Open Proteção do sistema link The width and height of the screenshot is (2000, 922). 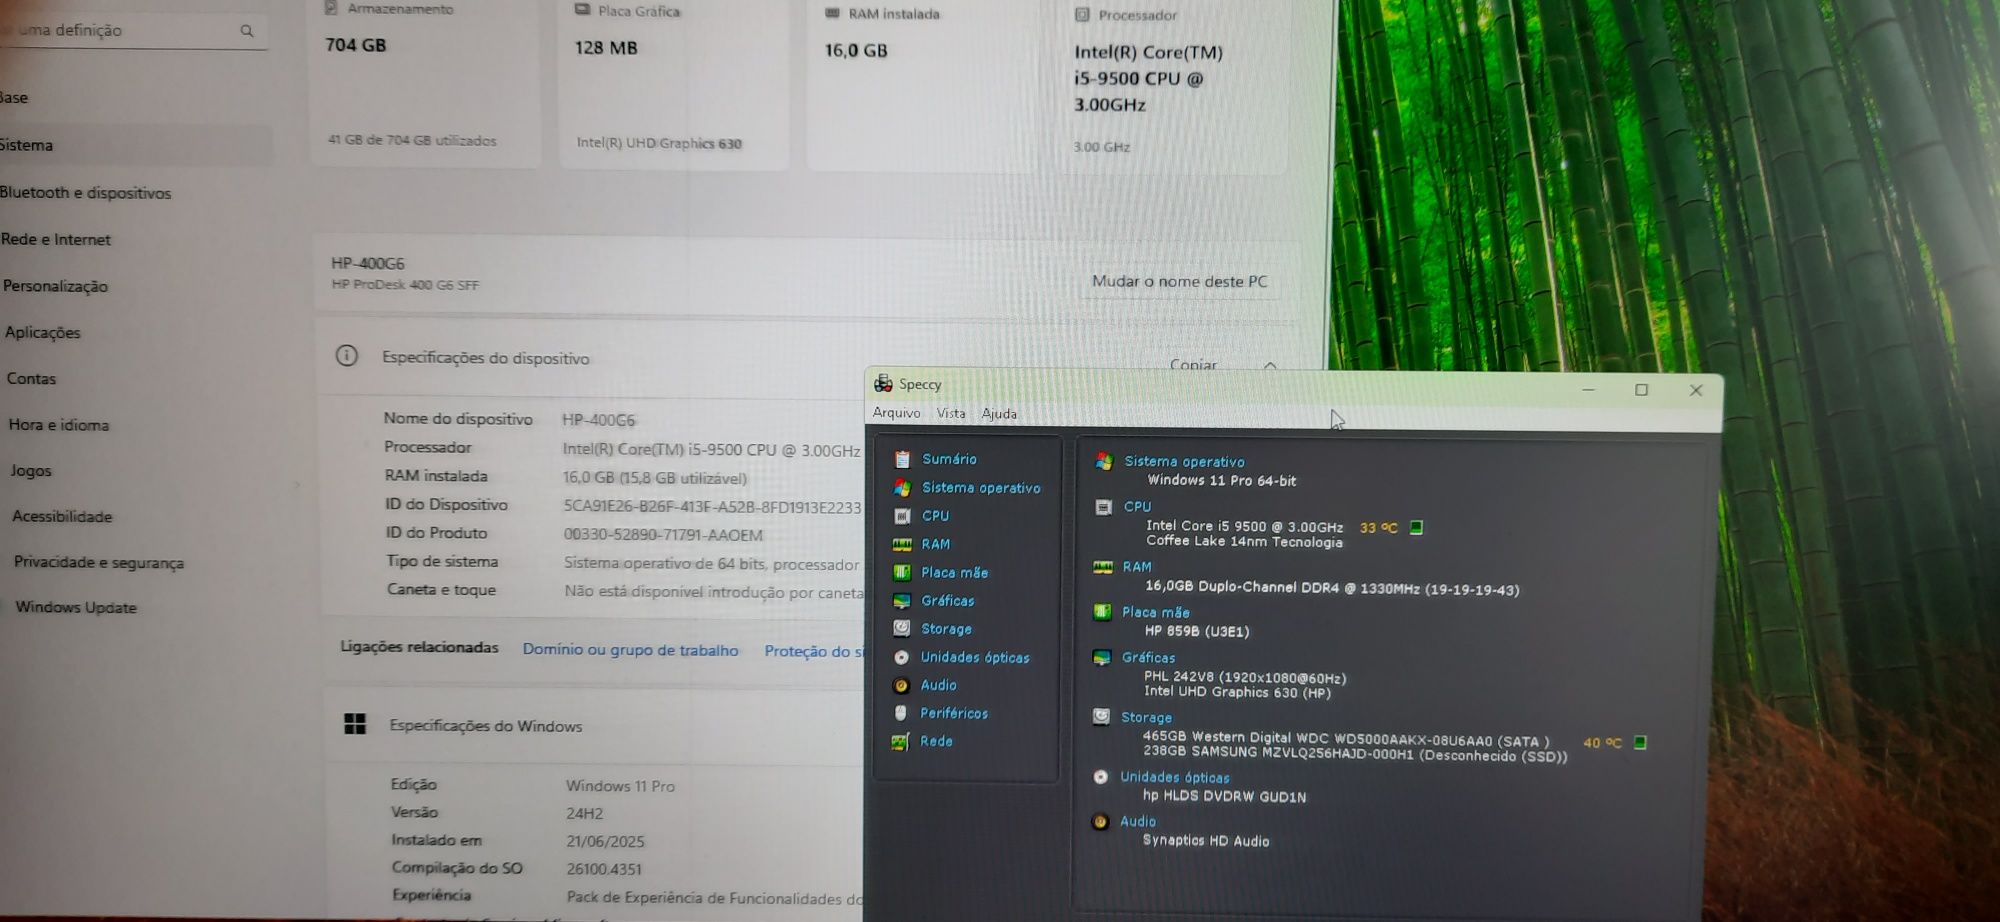tap(813, 650)
